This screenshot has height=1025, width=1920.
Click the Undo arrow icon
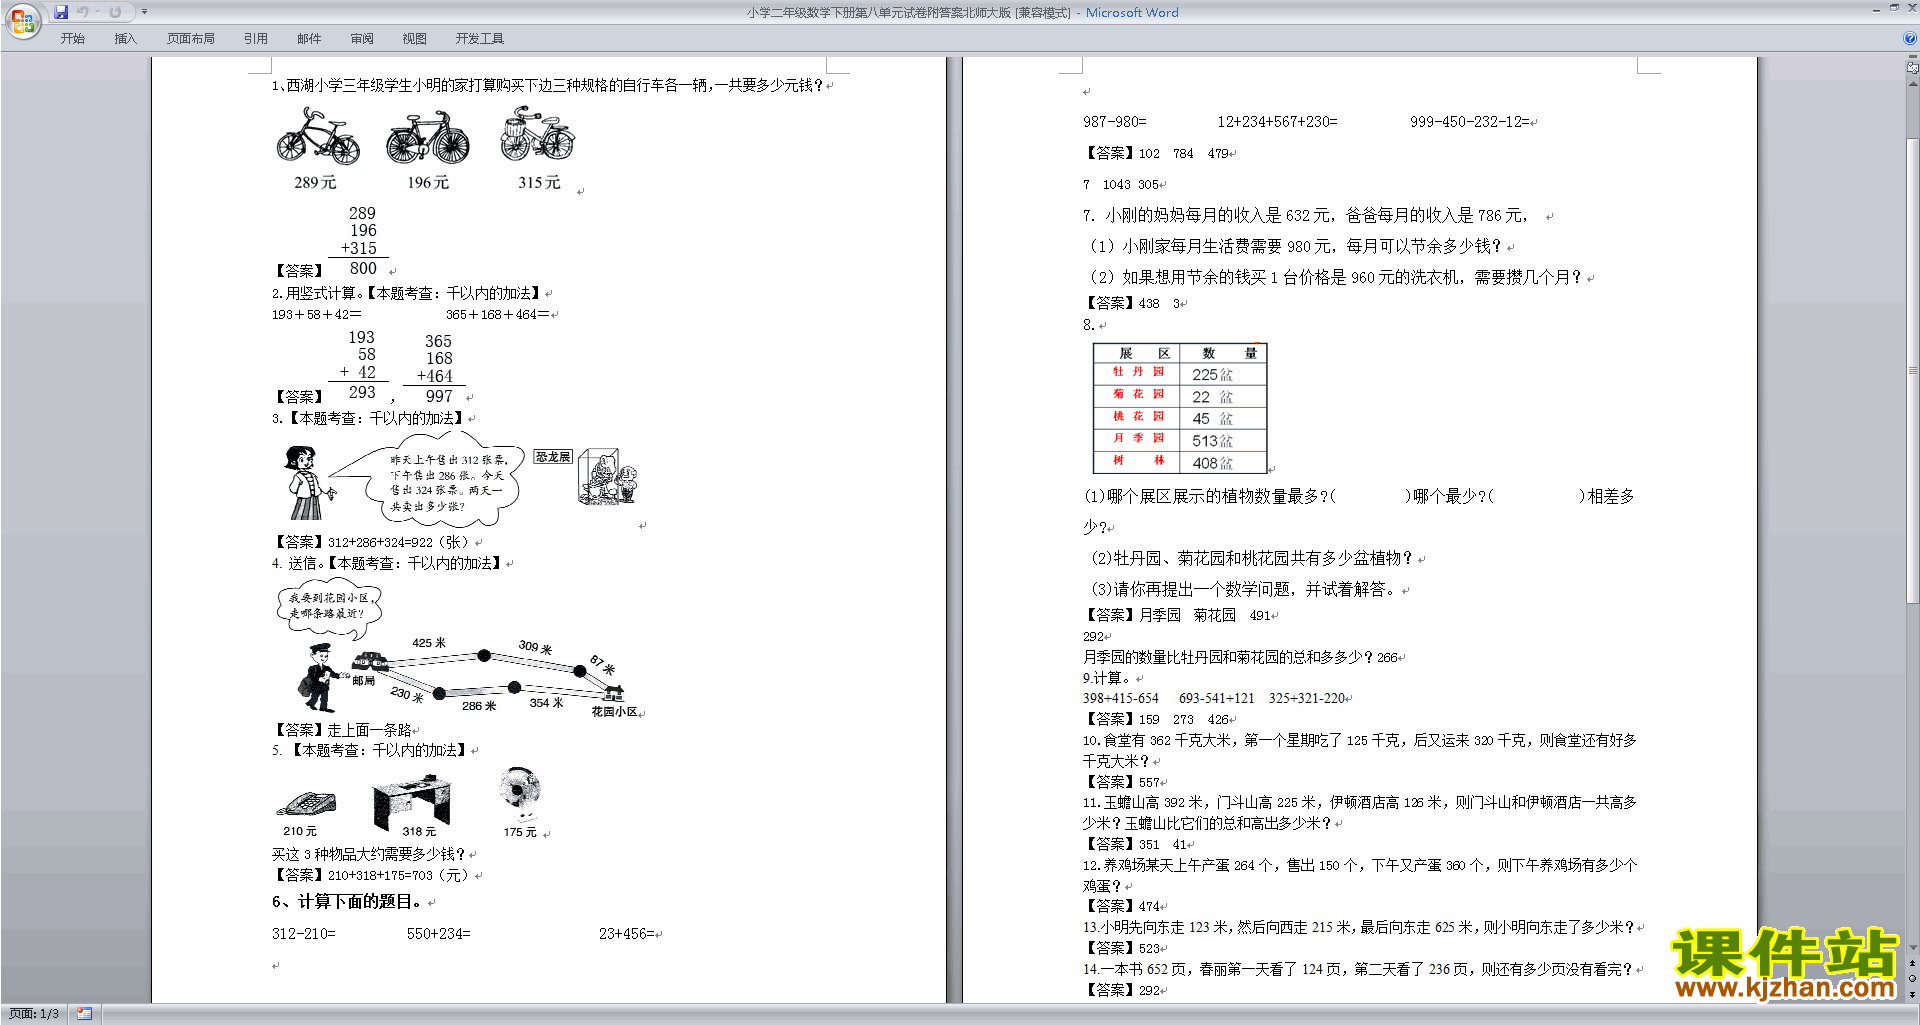tap(83, 12)
